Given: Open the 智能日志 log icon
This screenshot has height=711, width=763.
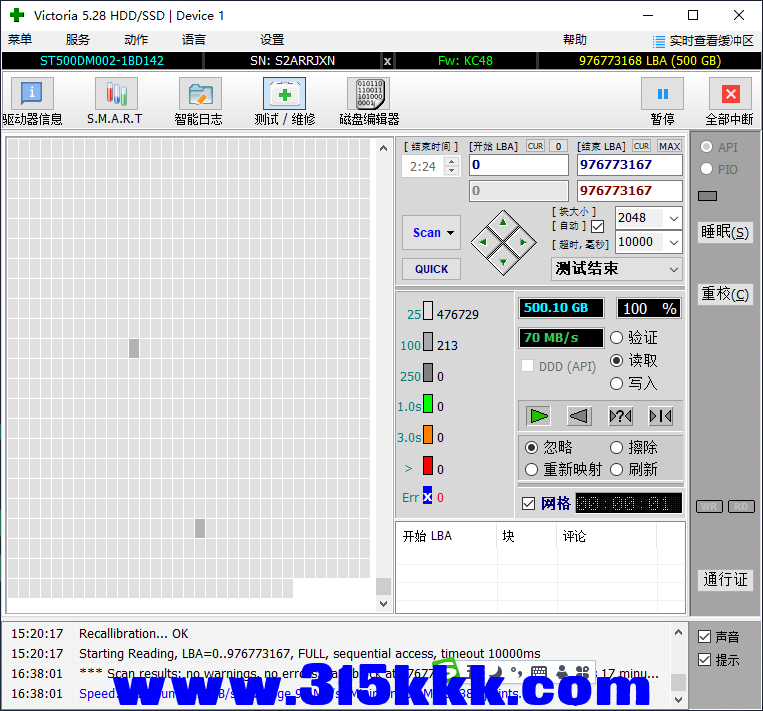Looking at the screenshot, I should [200, 95].
